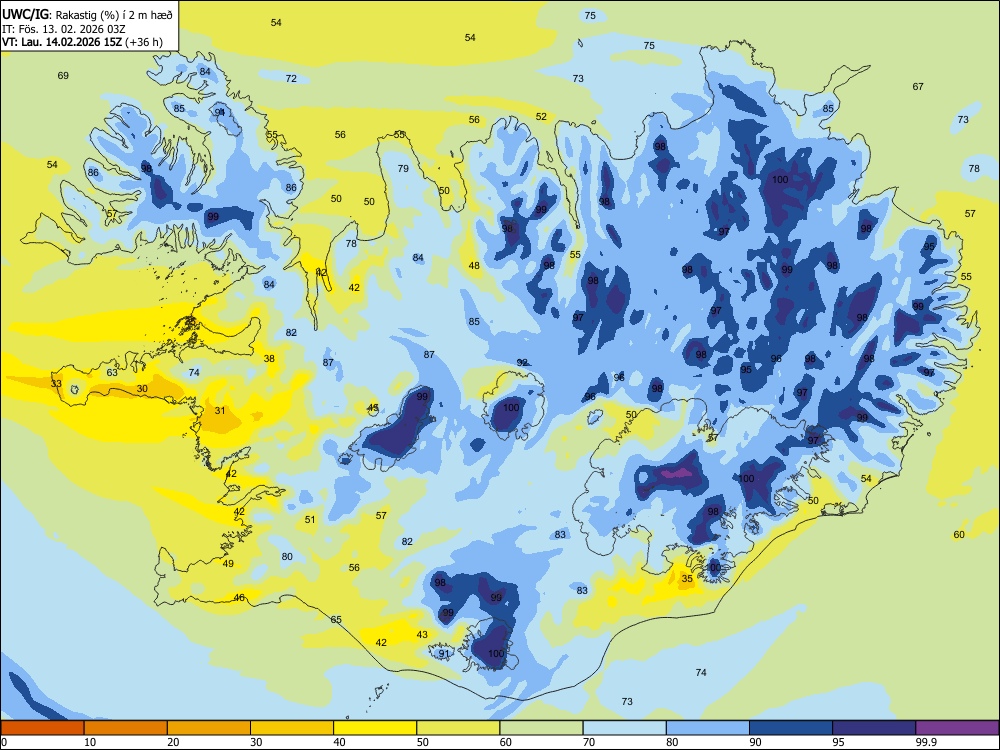Click the humidity value 52 on map
The width and height of the screenshot is (1000, 750).
541,117
